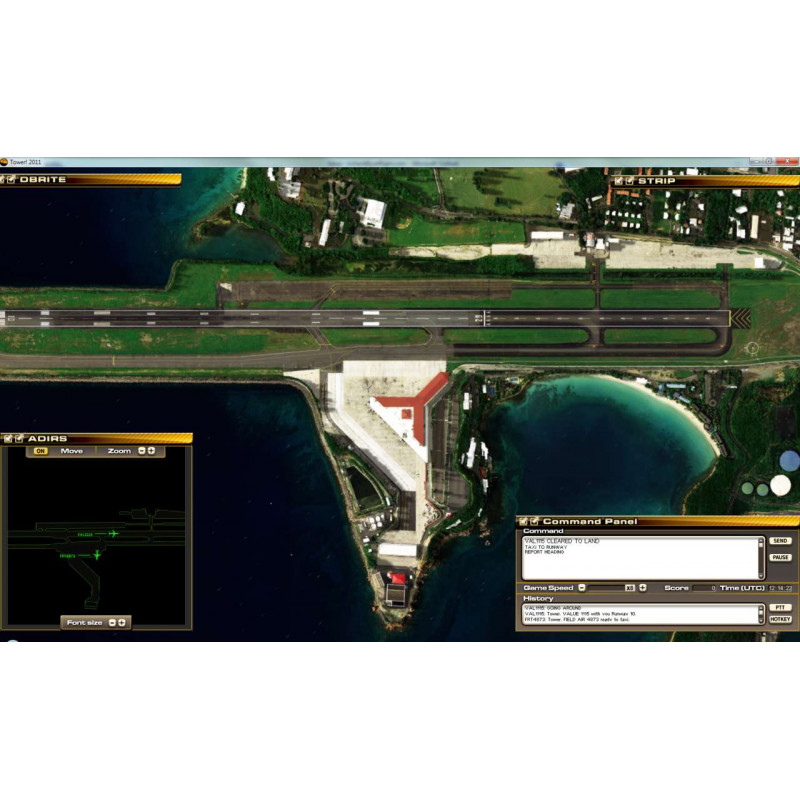
Task: Click Move in the ADIRS toolbar
Action: [71, 451]
